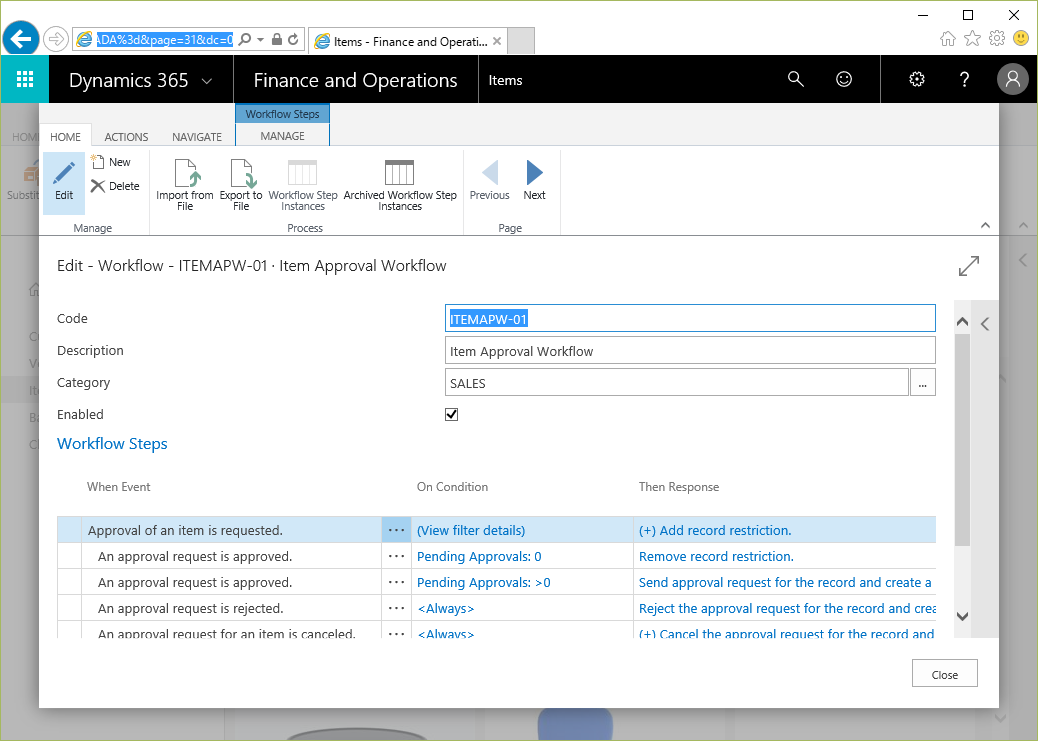Click Delete in the Manage group
The image size is (1038, 741).
pyautogui.click(x=115, y=186)
